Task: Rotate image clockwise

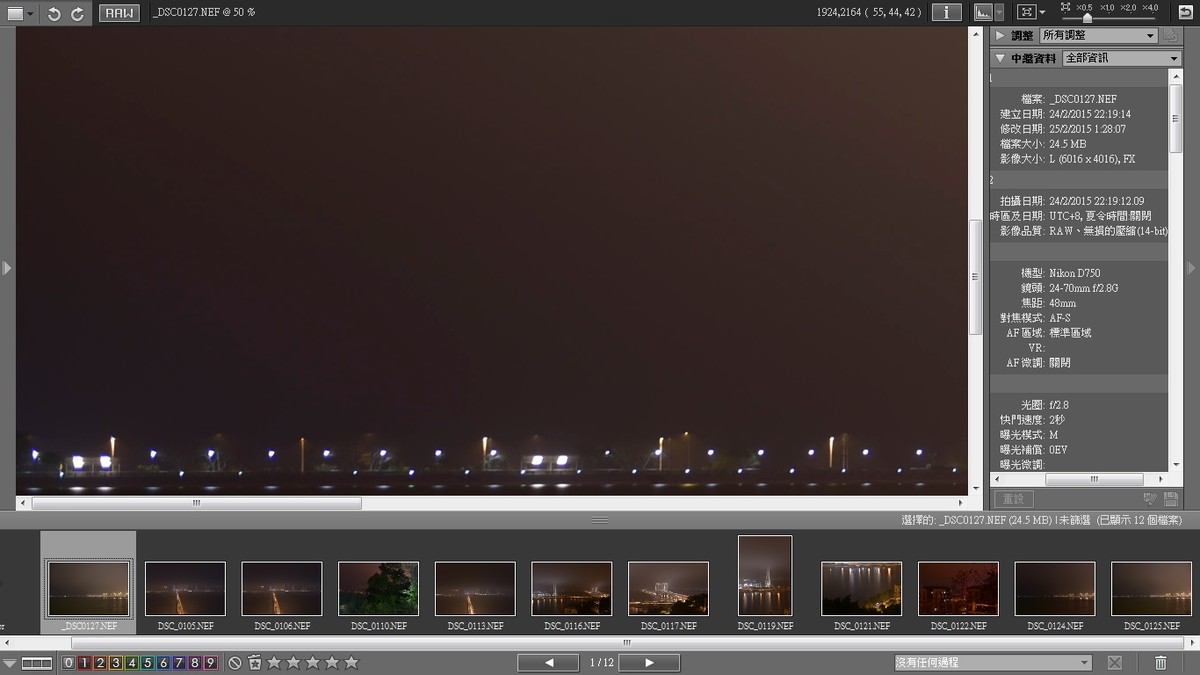Action: point(78,14)
